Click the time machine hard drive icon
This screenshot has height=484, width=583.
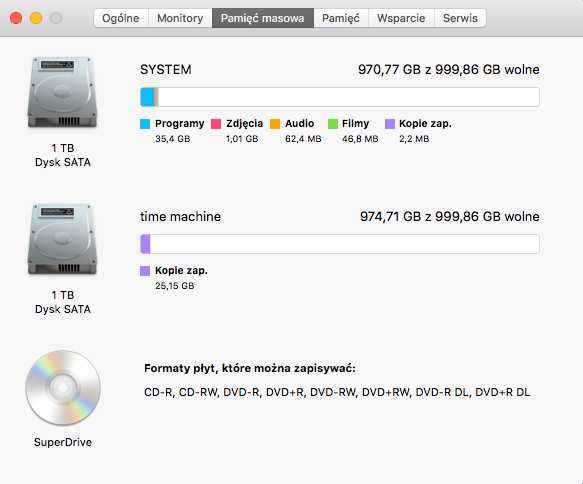click(62, 239)
